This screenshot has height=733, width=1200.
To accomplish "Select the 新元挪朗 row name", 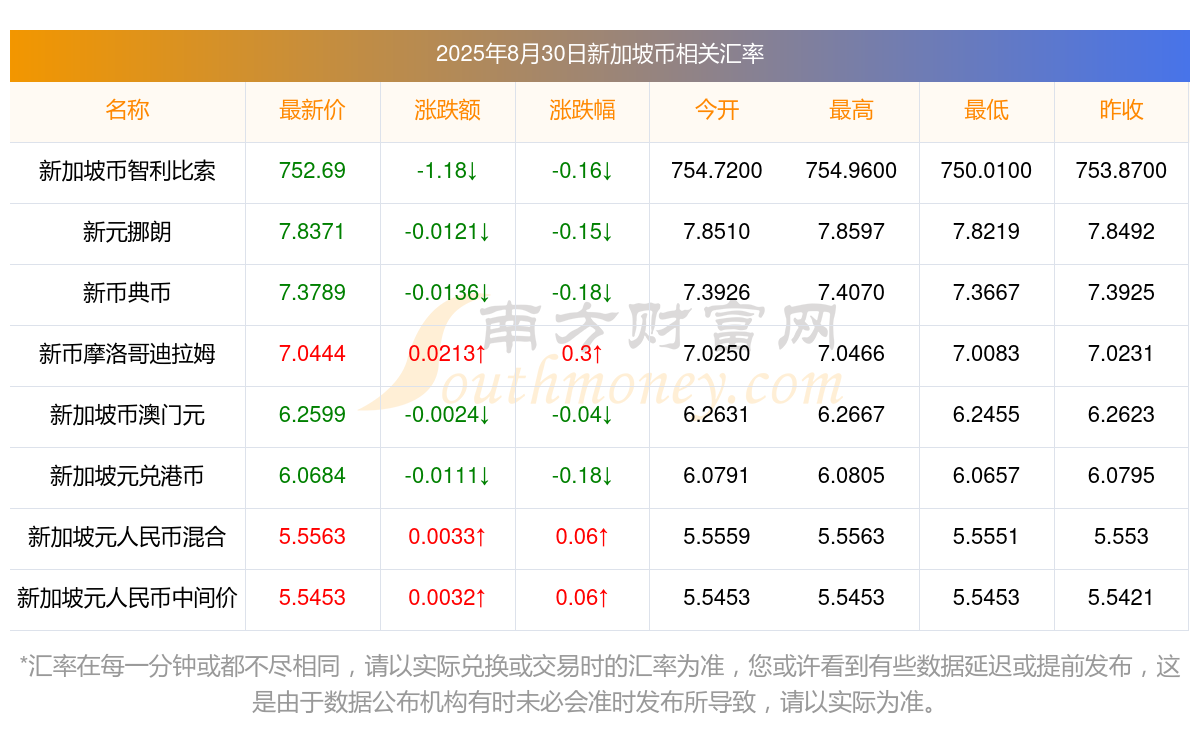I will (127, 232).
